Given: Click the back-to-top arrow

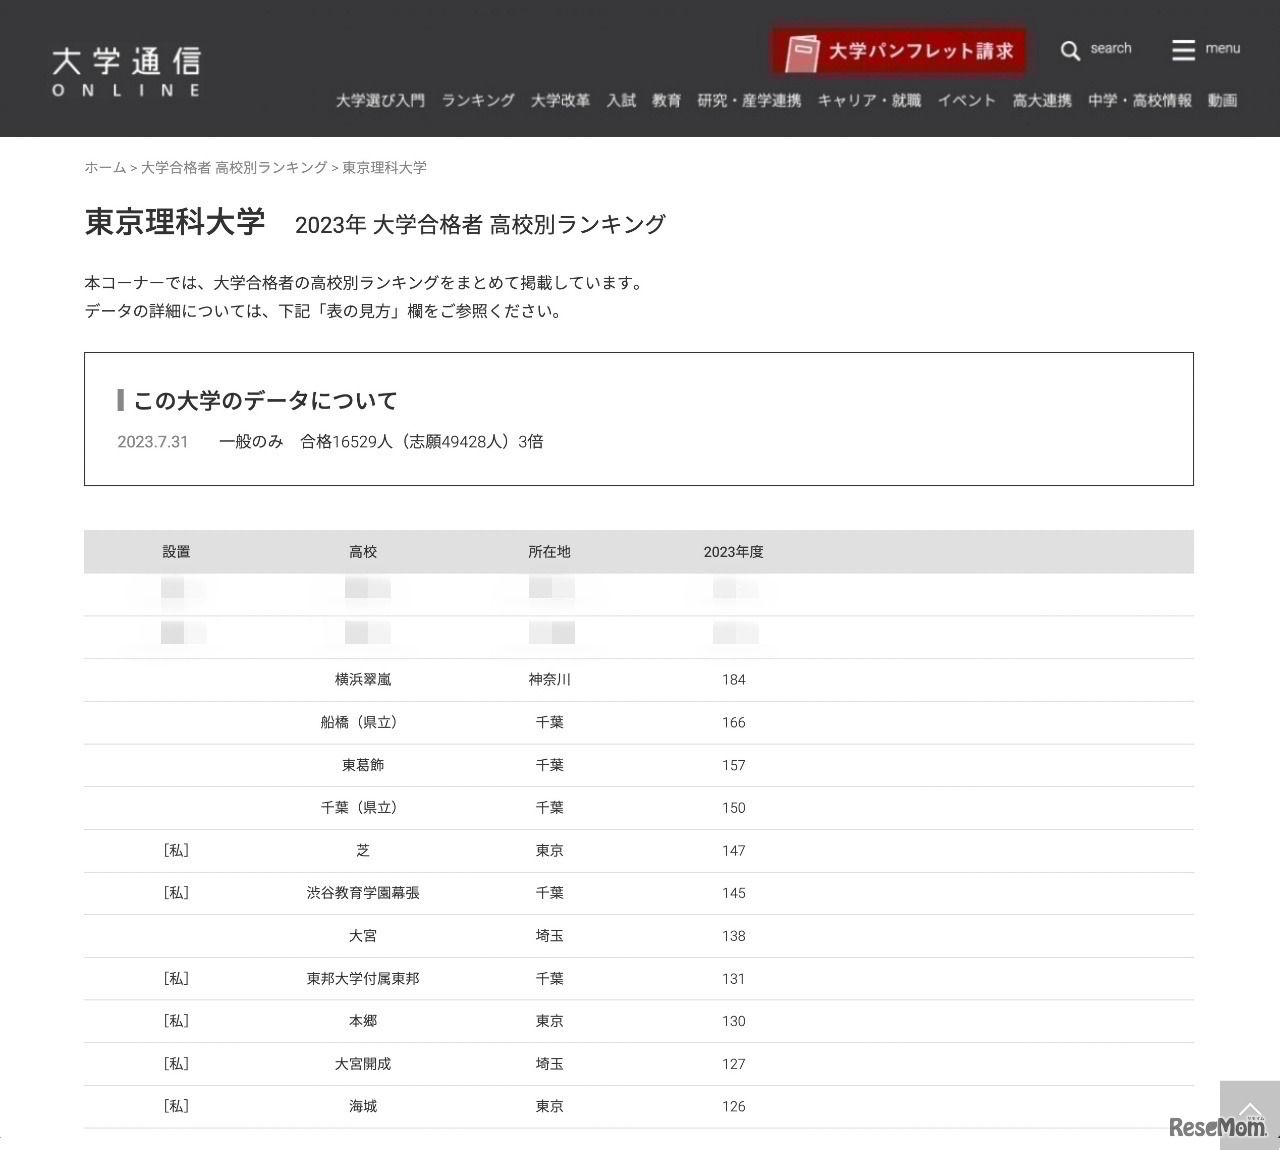Looking at the screenshot, I should (1249, 1110).
